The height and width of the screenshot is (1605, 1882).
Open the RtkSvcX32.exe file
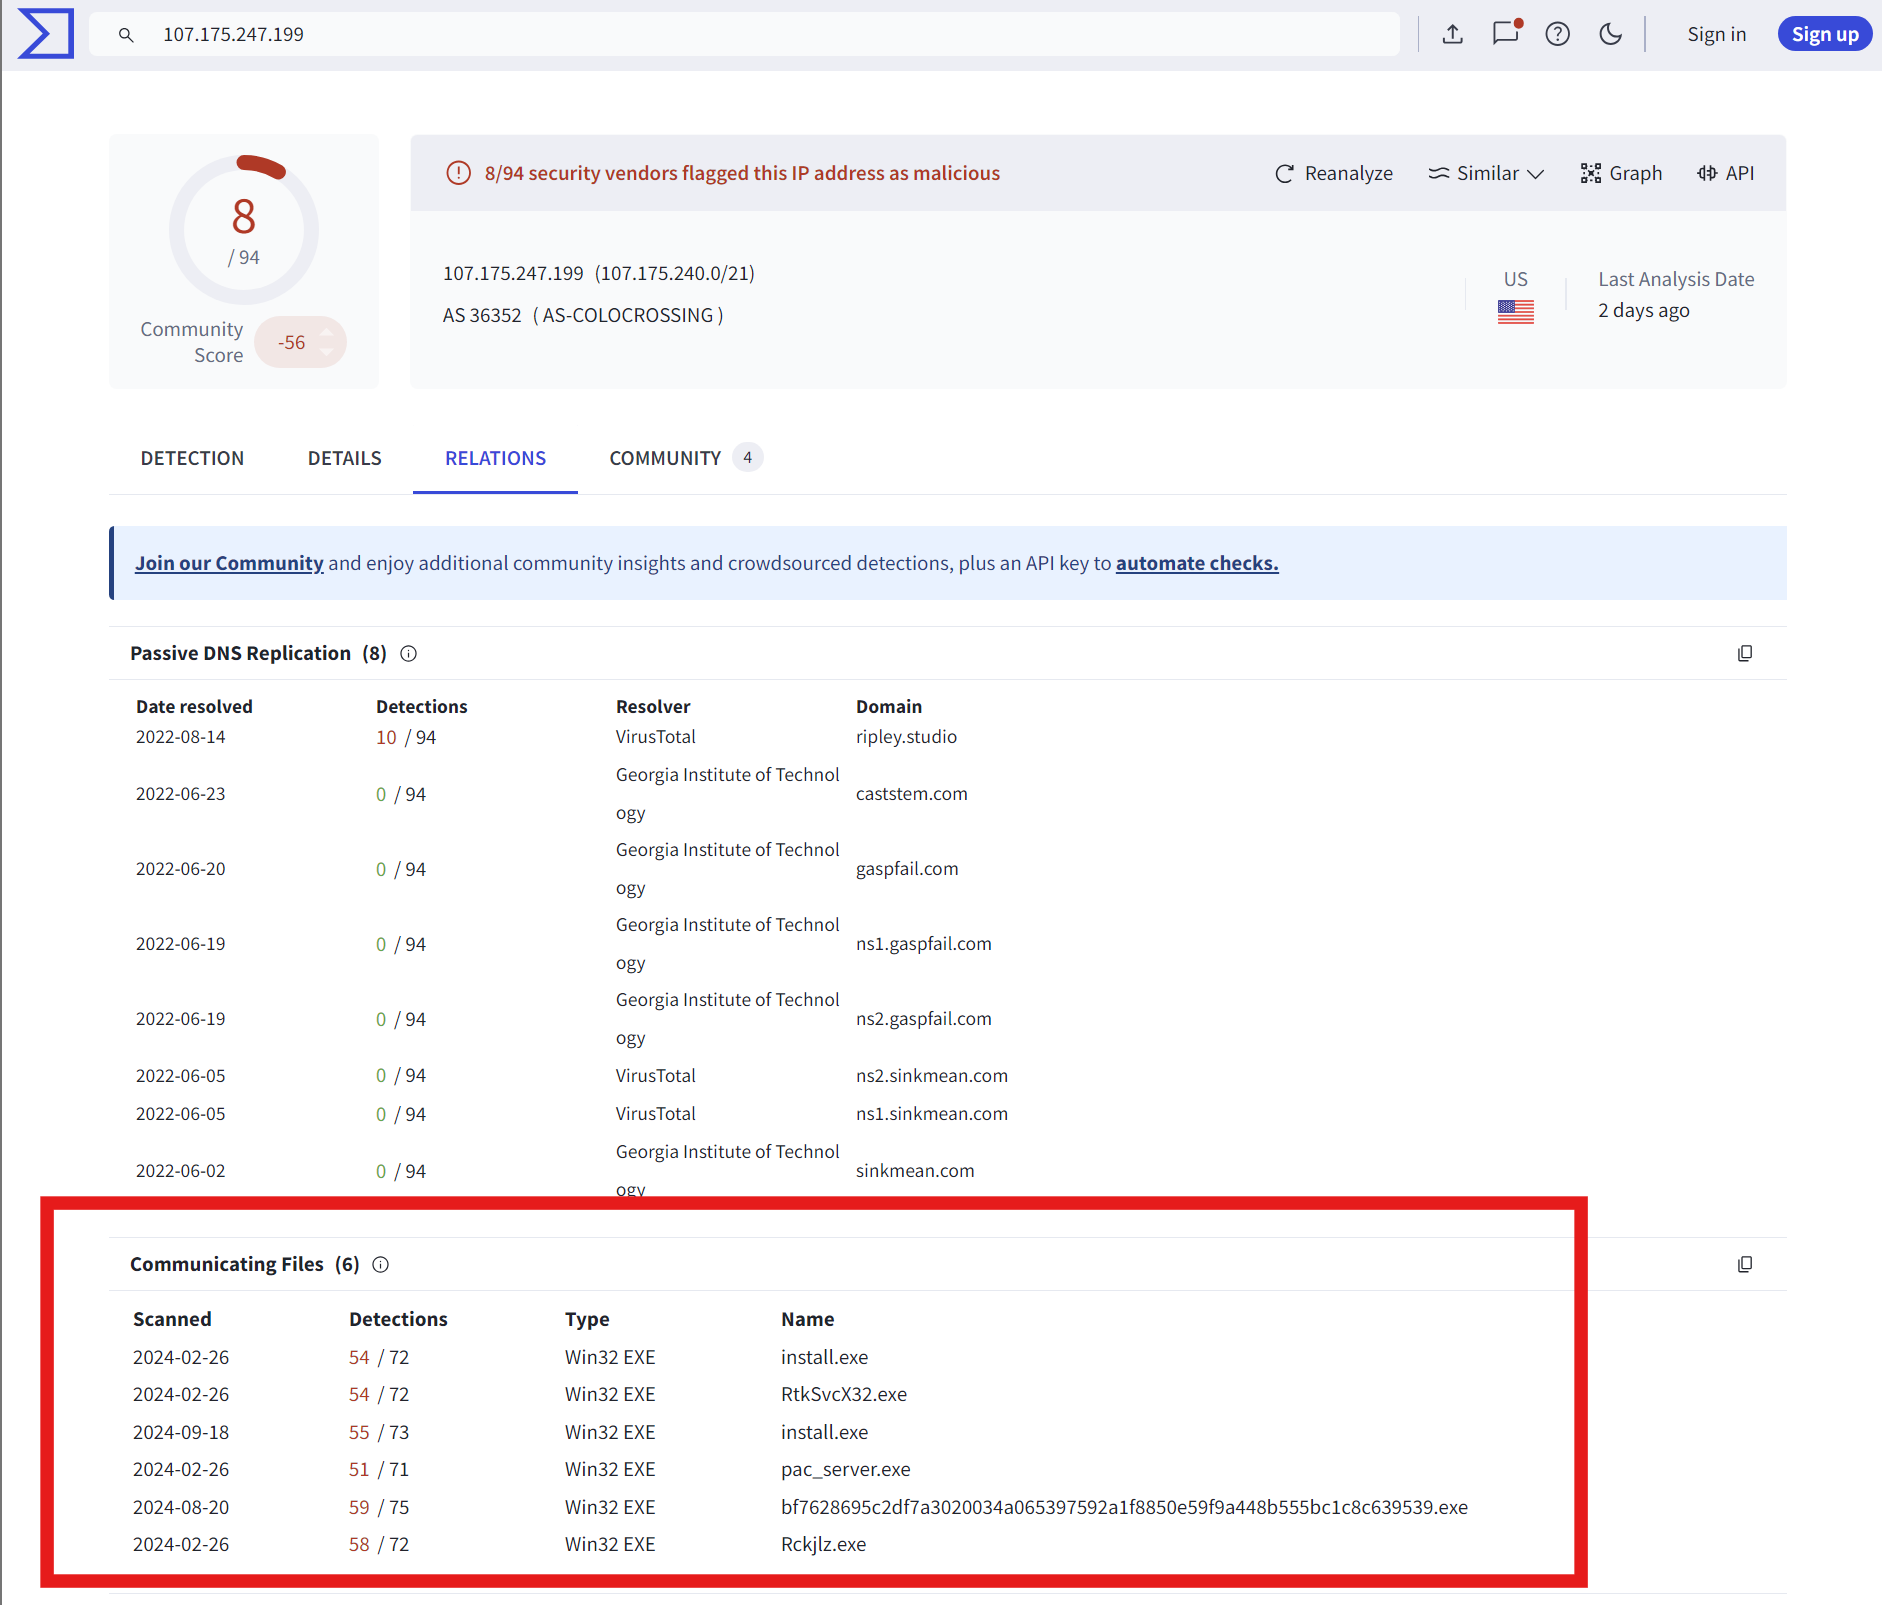pyautogui.click(x=844, y=1395)
